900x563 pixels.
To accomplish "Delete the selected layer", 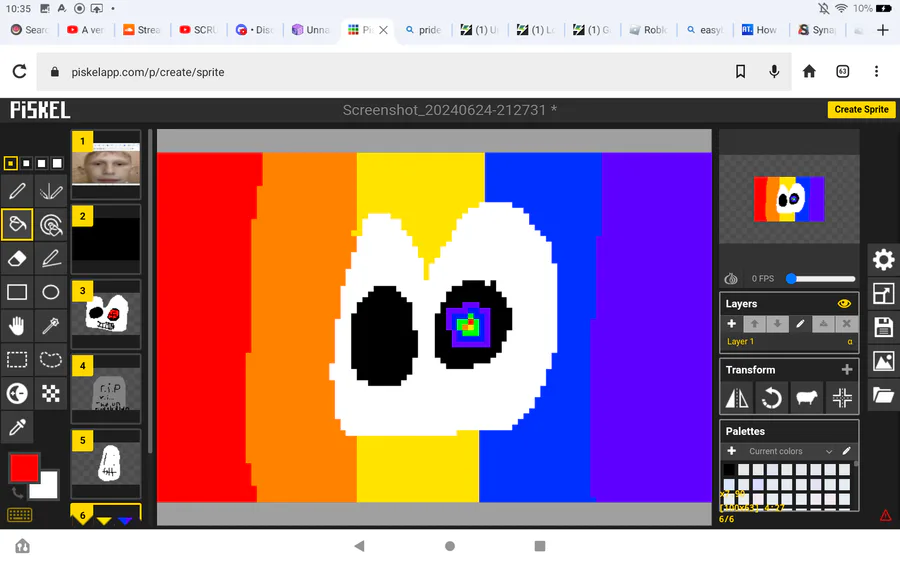I will click(846, 324).
